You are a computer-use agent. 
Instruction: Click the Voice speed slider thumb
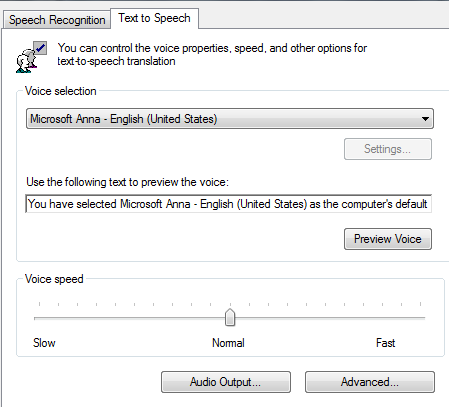pos(230,317)
